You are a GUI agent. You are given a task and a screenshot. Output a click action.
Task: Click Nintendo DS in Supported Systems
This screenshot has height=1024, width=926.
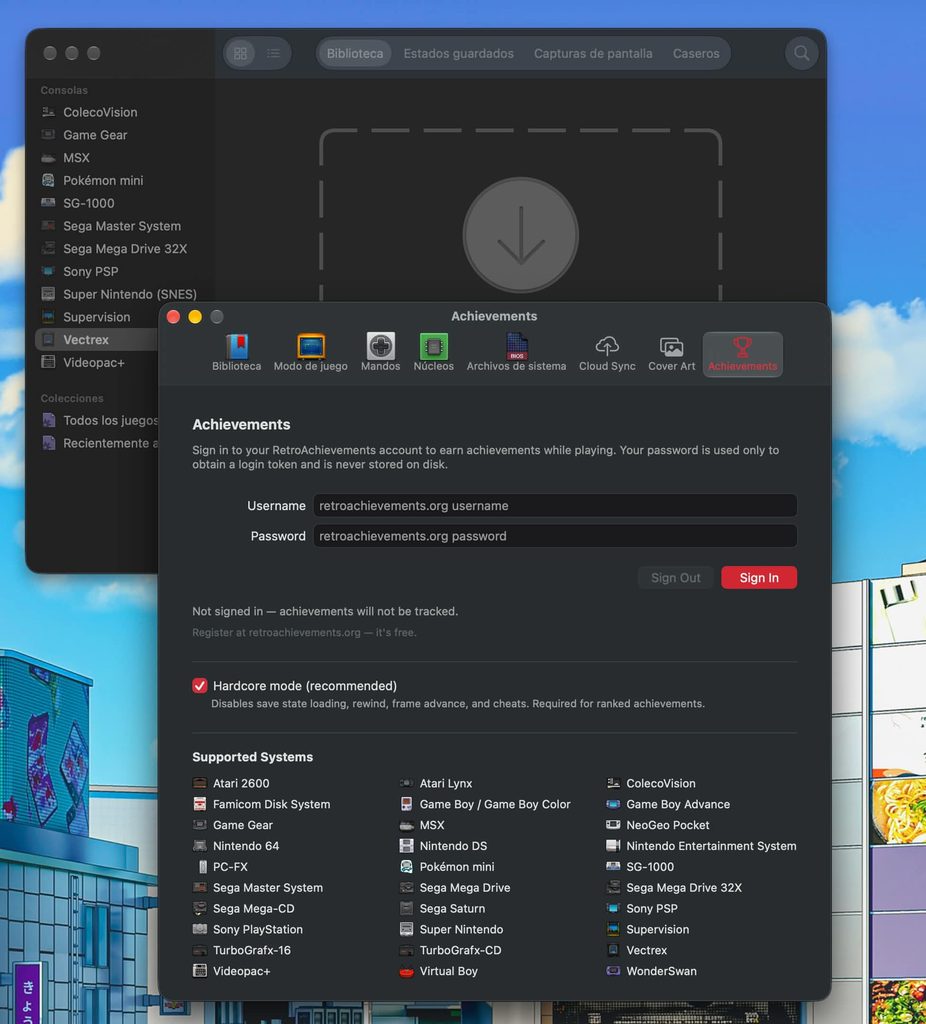pos(443,846)
